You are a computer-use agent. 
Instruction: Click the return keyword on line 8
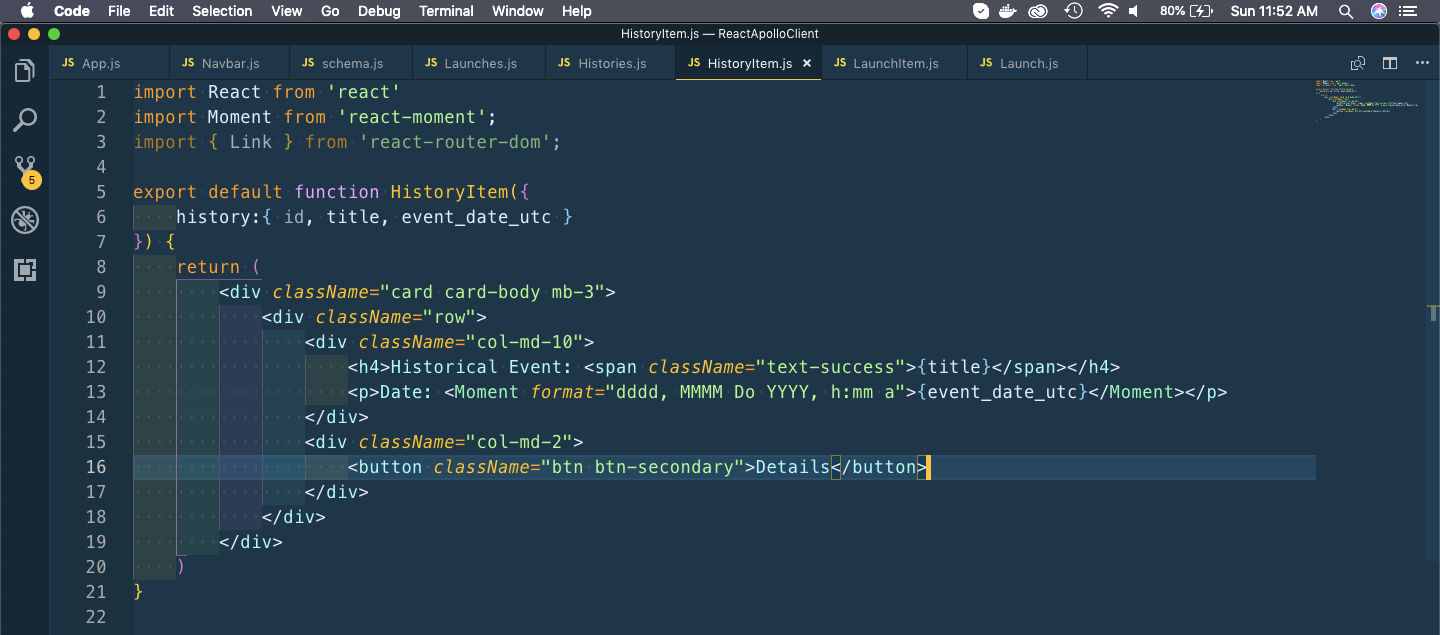[208, 267]
